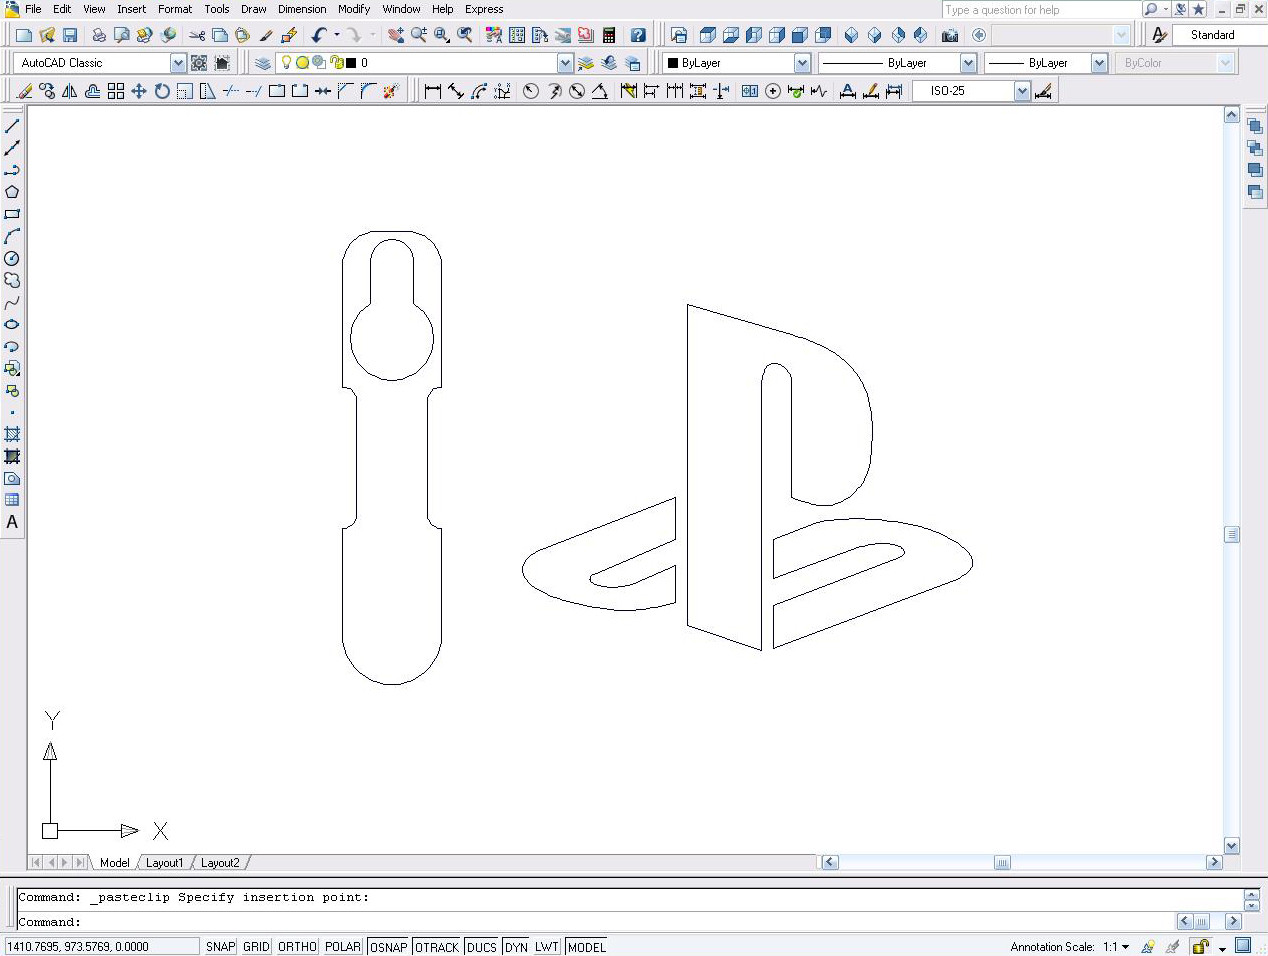The height and width of the screenshot is (956, 1268).
Task: Toggle GRID display in status bar
Action: click(257, 947)
